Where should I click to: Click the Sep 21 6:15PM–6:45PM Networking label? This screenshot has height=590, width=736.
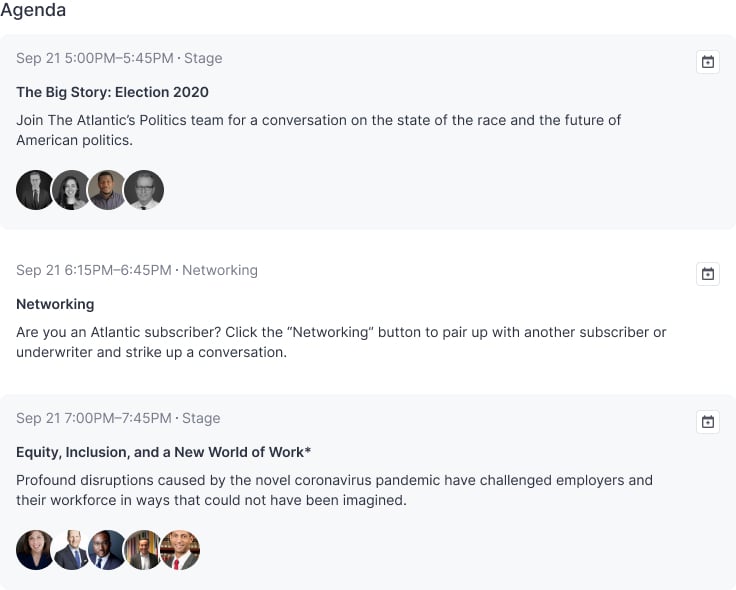[136, 270]
